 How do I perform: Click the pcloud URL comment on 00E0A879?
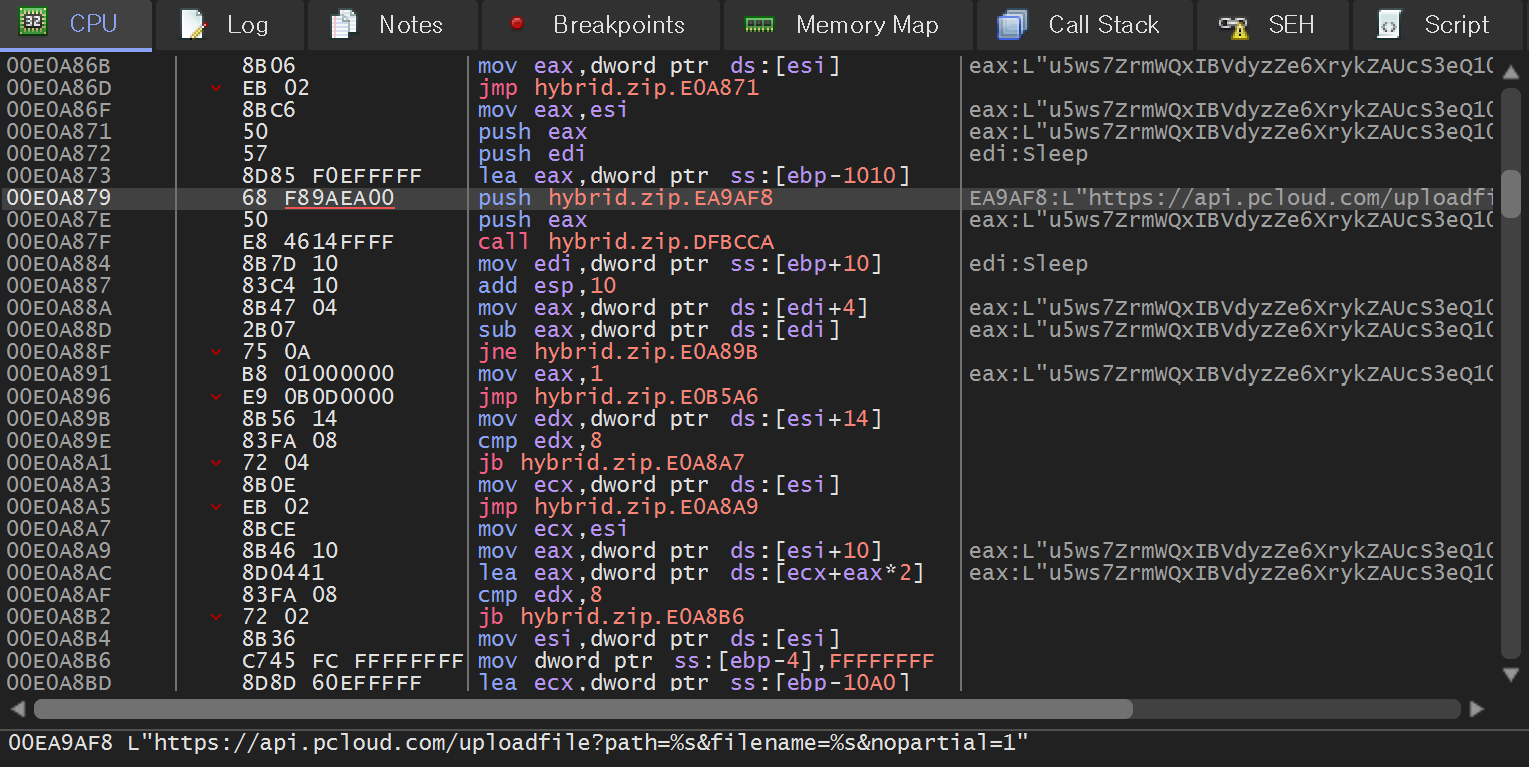point(1231,198)
